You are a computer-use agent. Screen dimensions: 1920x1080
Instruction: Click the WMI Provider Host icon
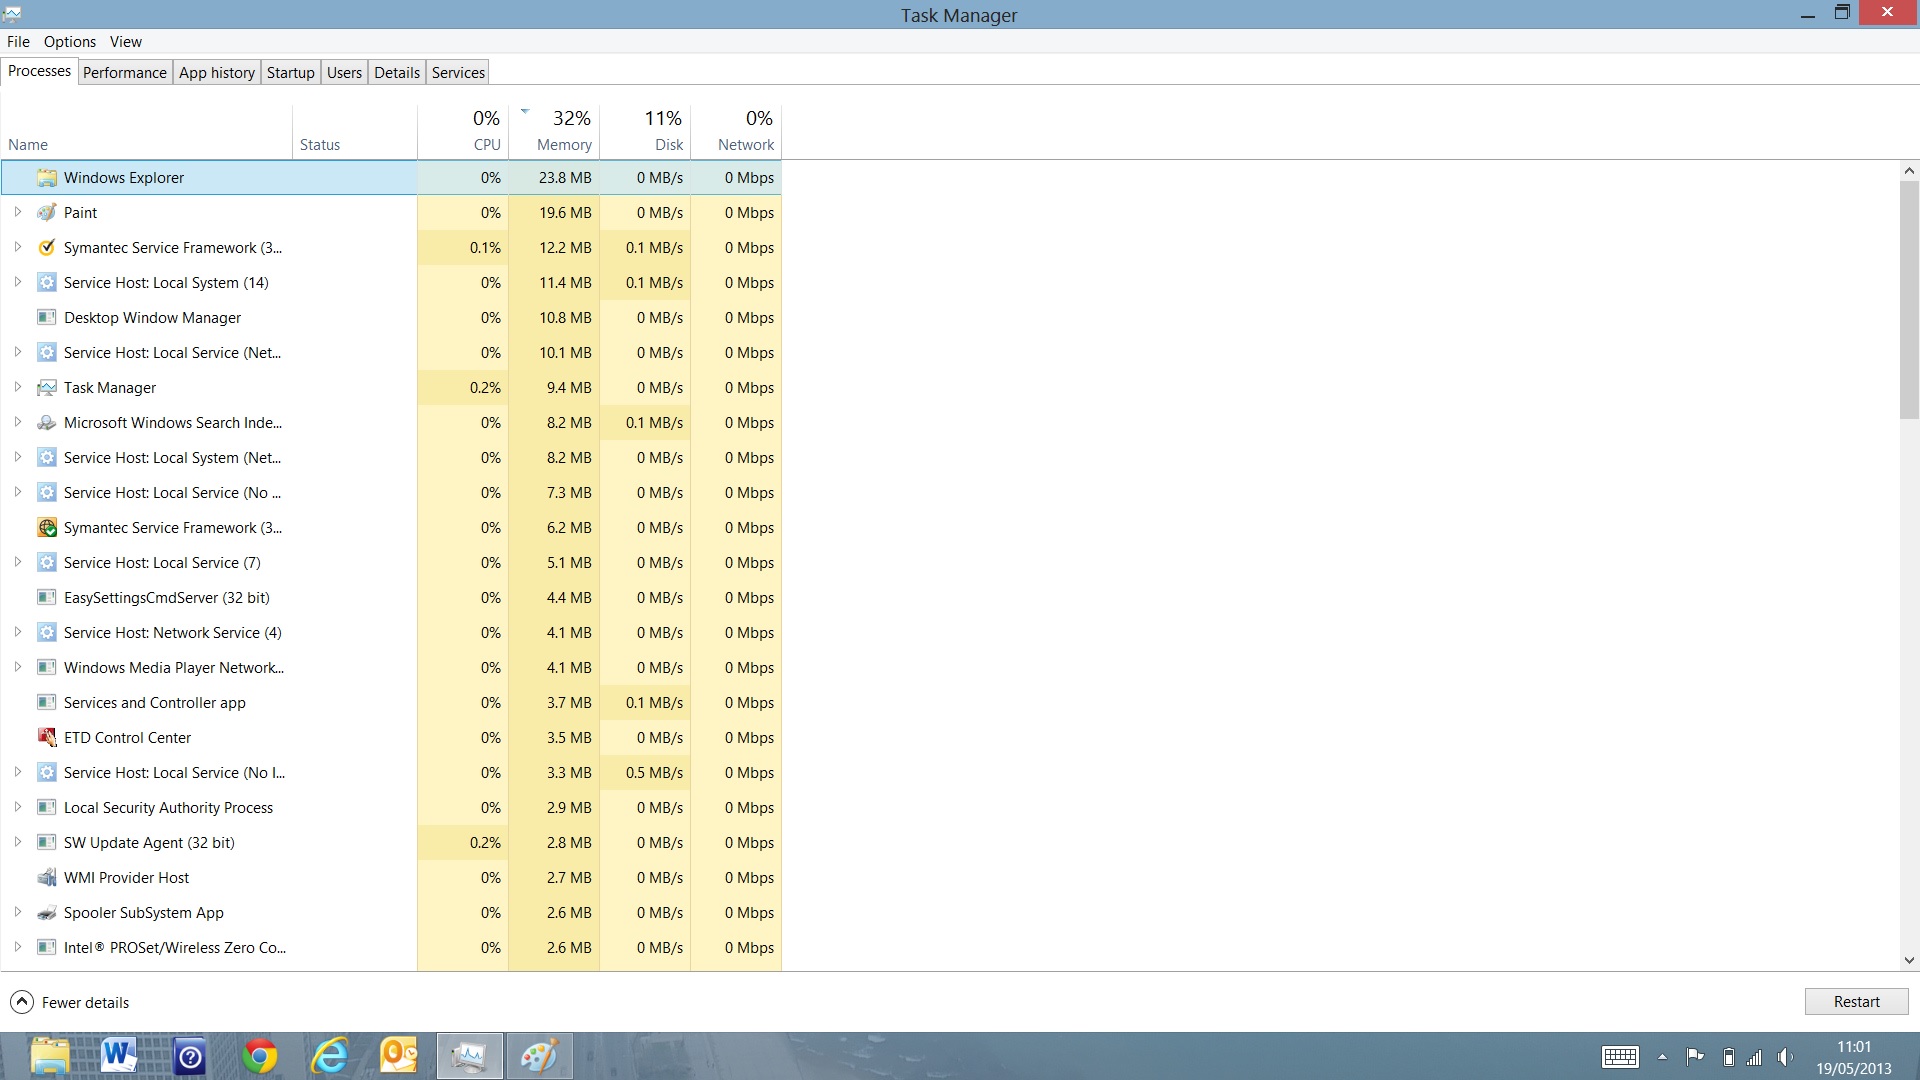[46, 878]
